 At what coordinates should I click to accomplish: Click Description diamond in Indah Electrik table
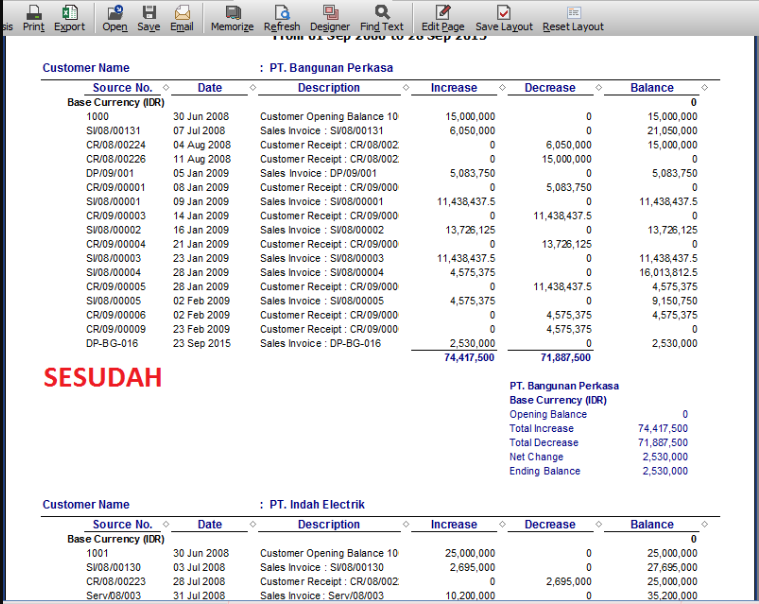coord(406,524)
